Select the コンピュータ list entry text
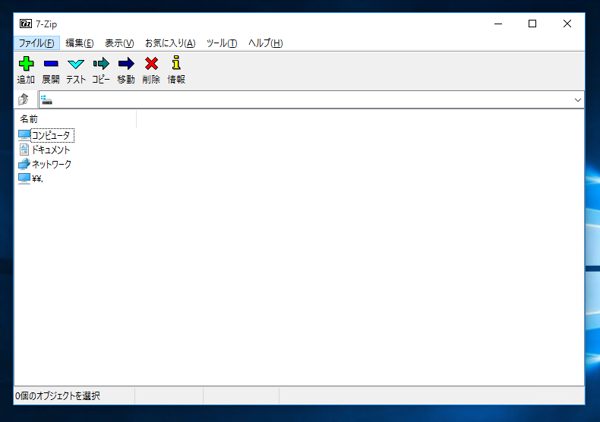The image size is (600, 422). 51,135
